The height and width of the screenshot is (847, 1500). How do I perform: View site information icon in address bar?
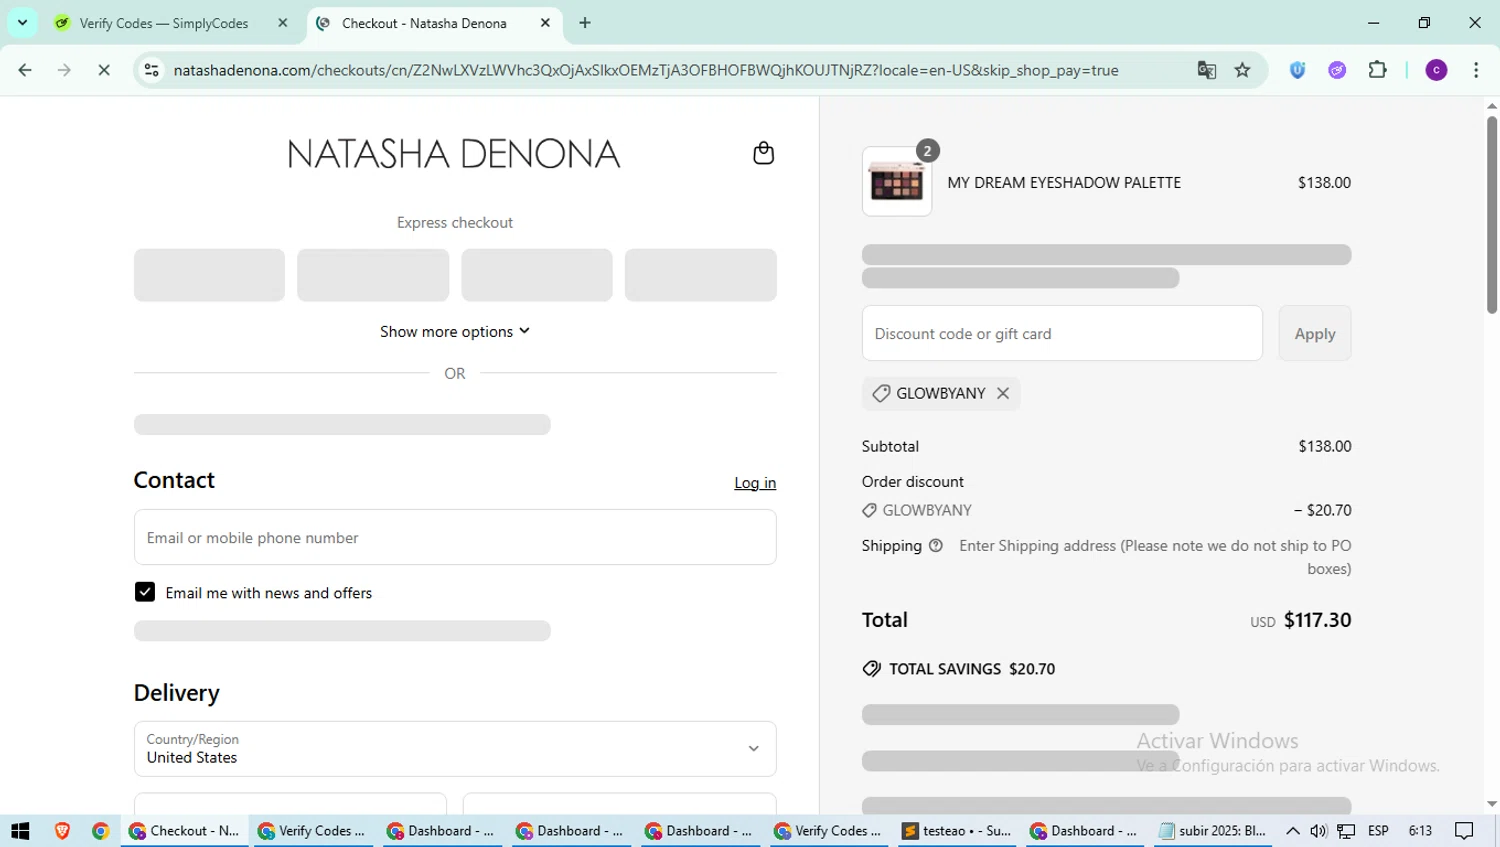[151, 70]
